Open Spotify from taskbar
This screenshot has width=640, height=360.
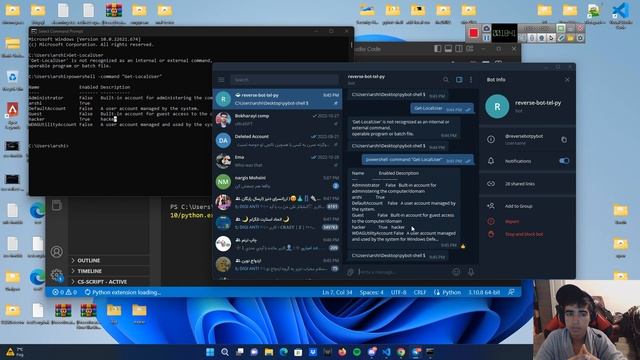coord(357,352)
